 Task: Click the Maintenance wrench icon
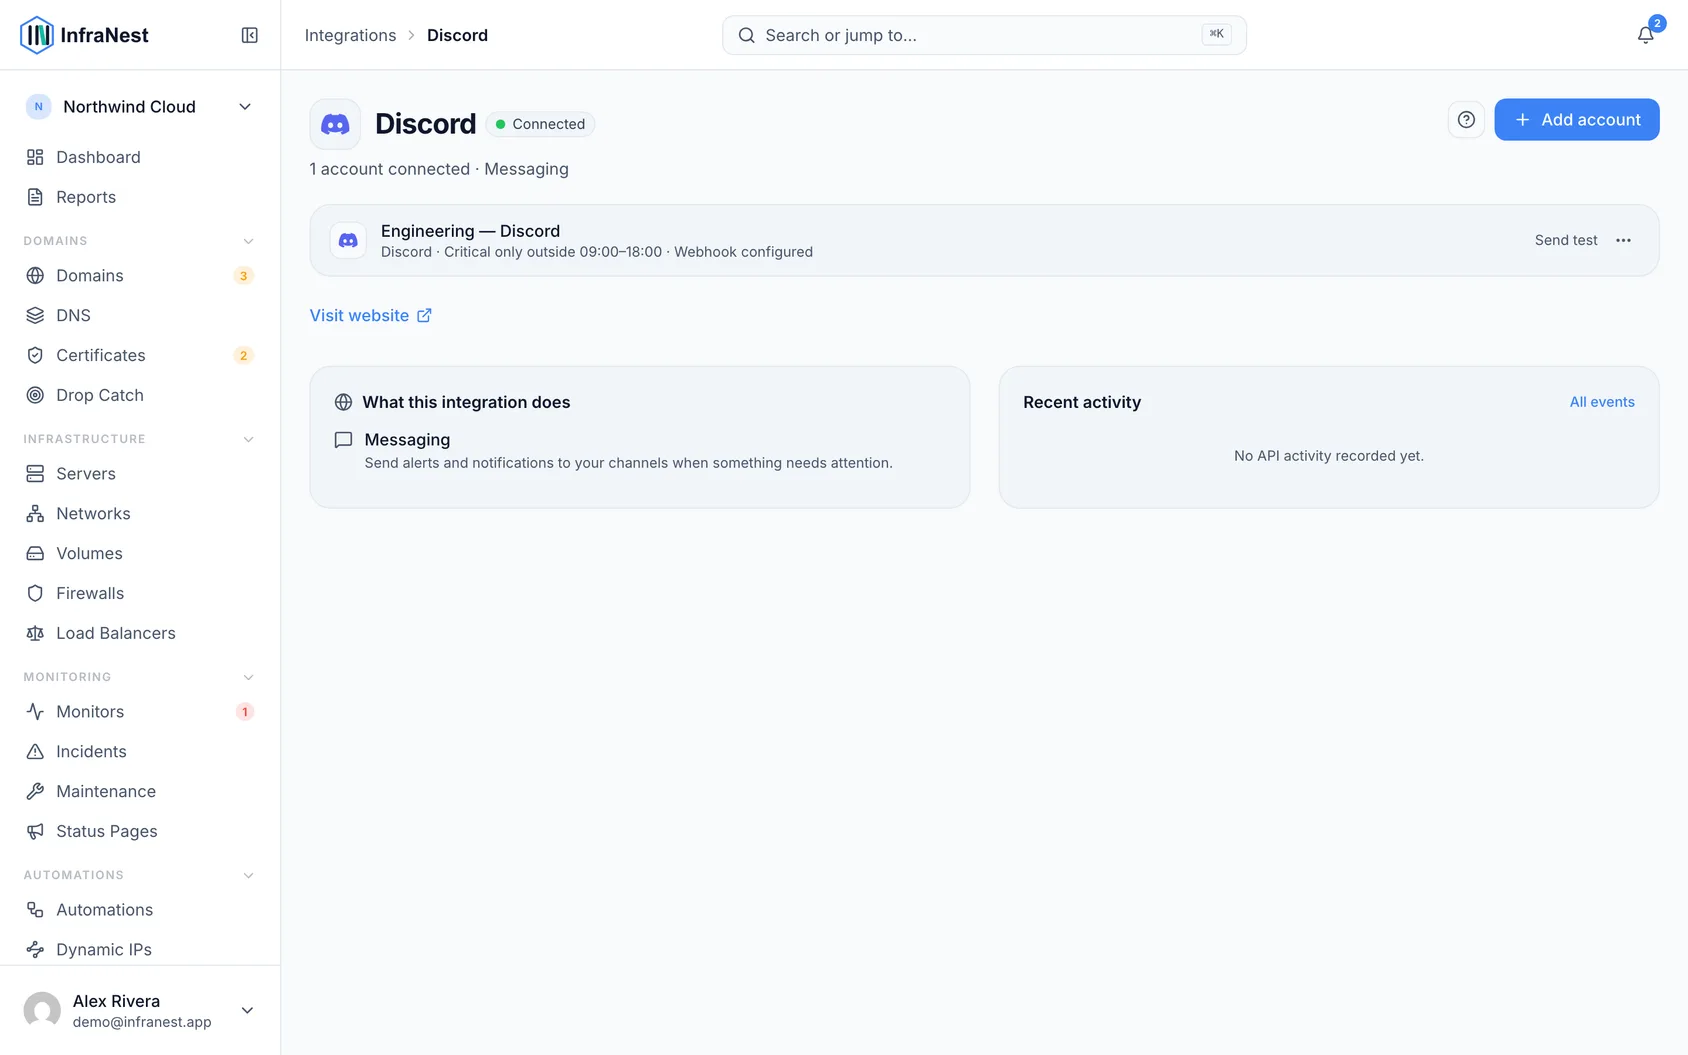pyautogui.click(x=35, y=791)
